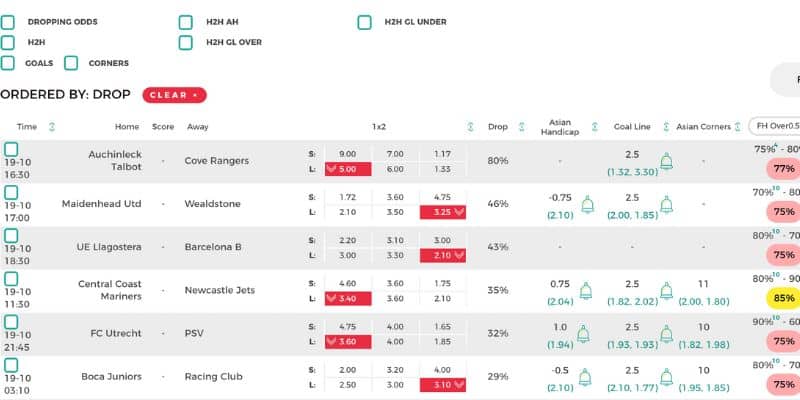The width and height of the screenshot is (800, 400).
Task: Check the Corners filter box
Action: pos(71,63)
